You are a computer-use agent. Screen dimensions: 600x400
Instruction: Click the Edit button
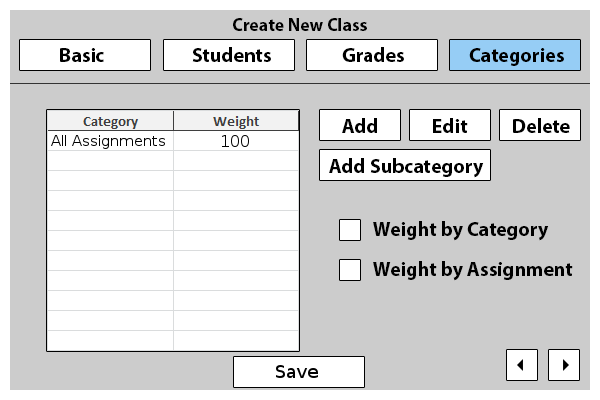(450, 126)
